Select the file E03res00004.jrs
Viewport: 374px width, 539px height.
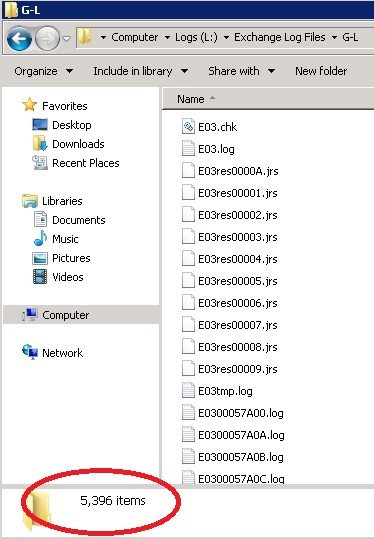[x=238, y=259]
